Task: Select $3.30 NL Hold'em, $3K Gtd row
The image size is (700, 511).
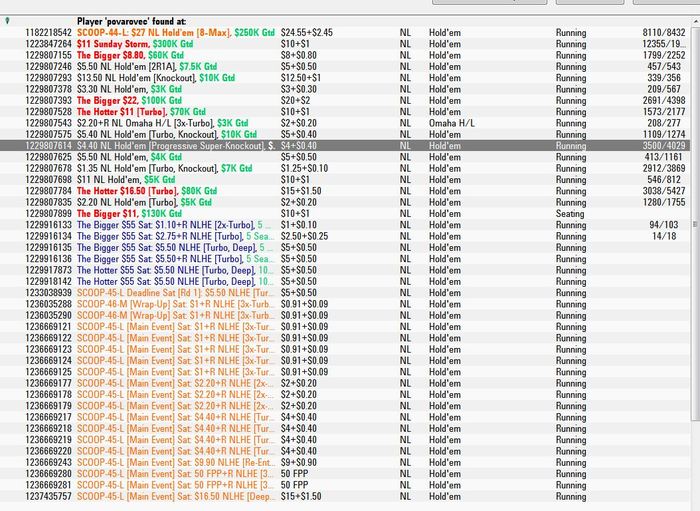Action: 345,89
